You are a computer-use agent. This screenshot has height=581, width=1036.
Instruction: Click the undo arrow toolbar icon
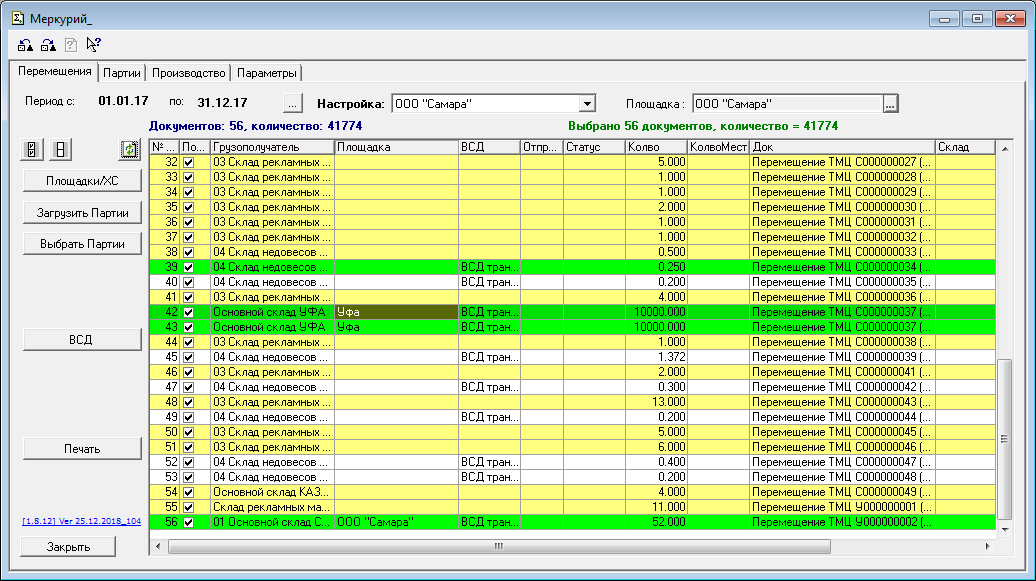25,45
